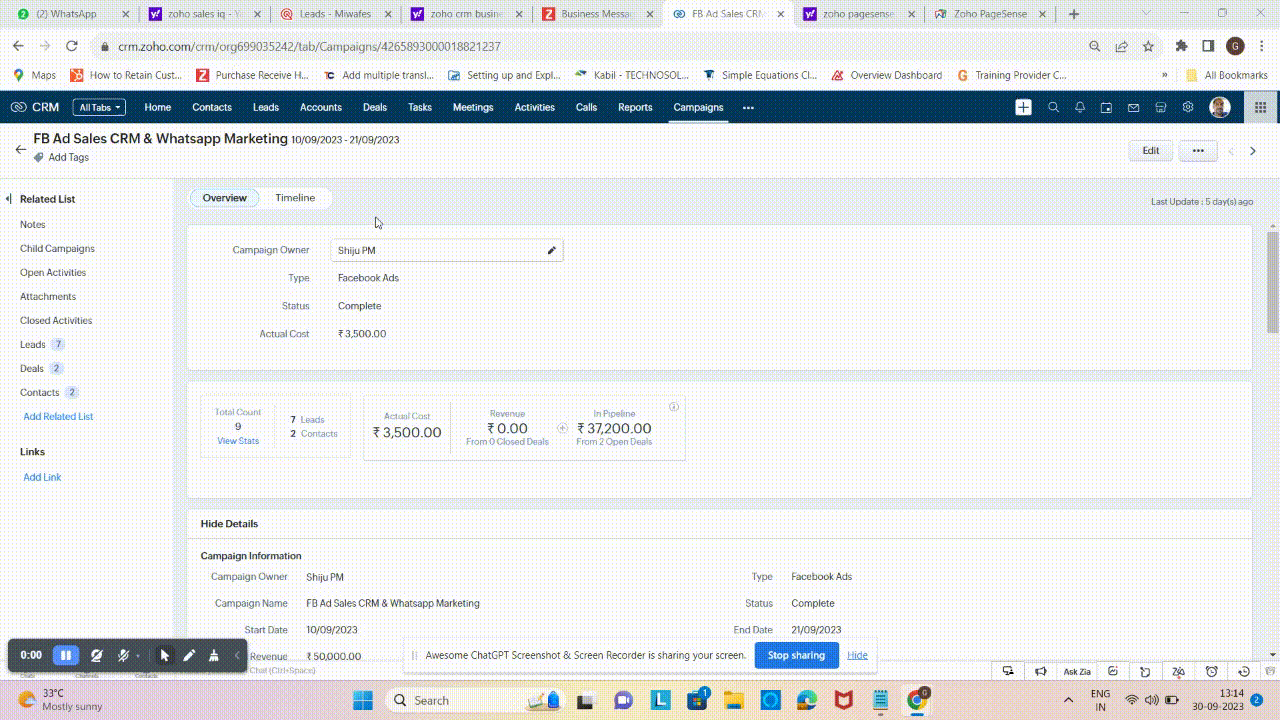This screenshot has width=1280, height=720.
Task: Open the Meetings module tab
Action: coord(473,107)
